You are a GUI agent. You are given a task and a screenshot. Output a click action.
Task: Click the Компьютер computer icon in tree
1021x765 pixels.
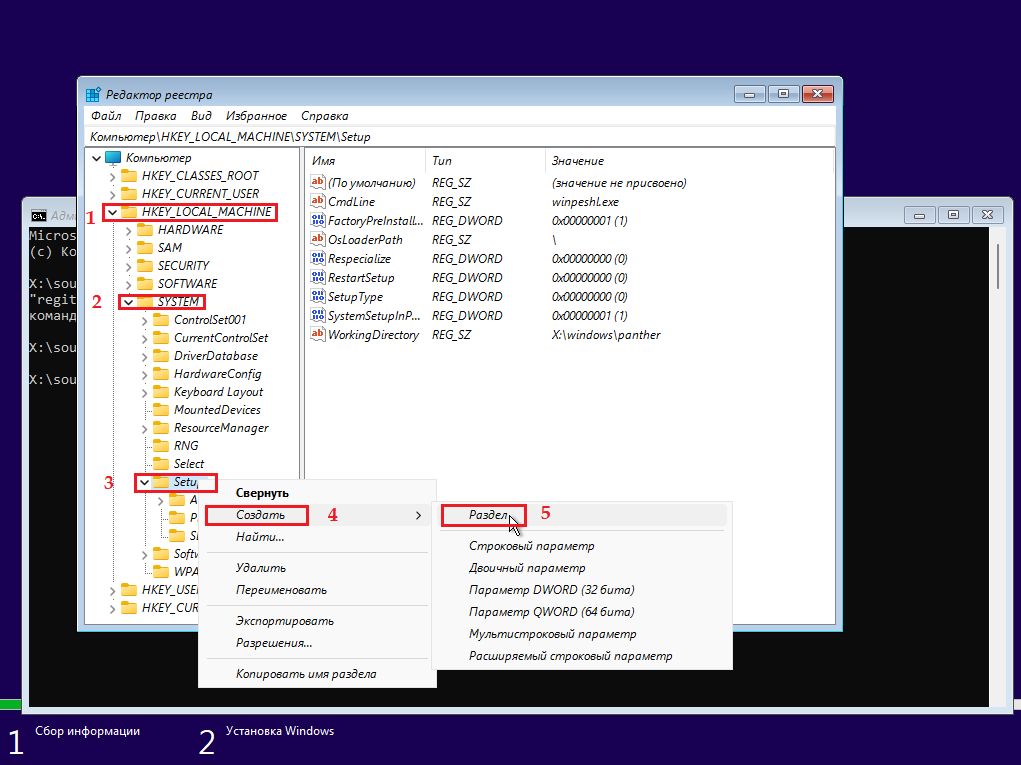[113, 158]
